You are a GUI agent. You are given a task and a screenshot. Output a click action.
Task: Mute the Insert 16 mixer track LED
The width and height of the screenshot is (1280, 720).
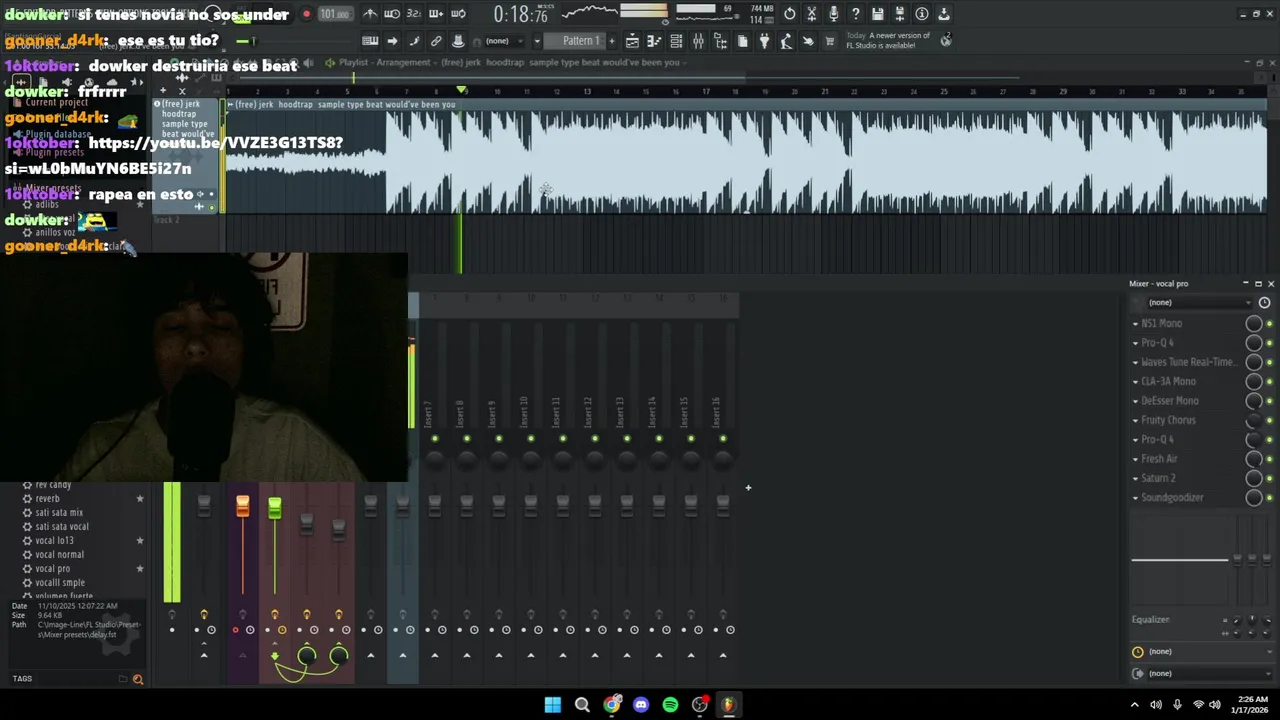722,438
